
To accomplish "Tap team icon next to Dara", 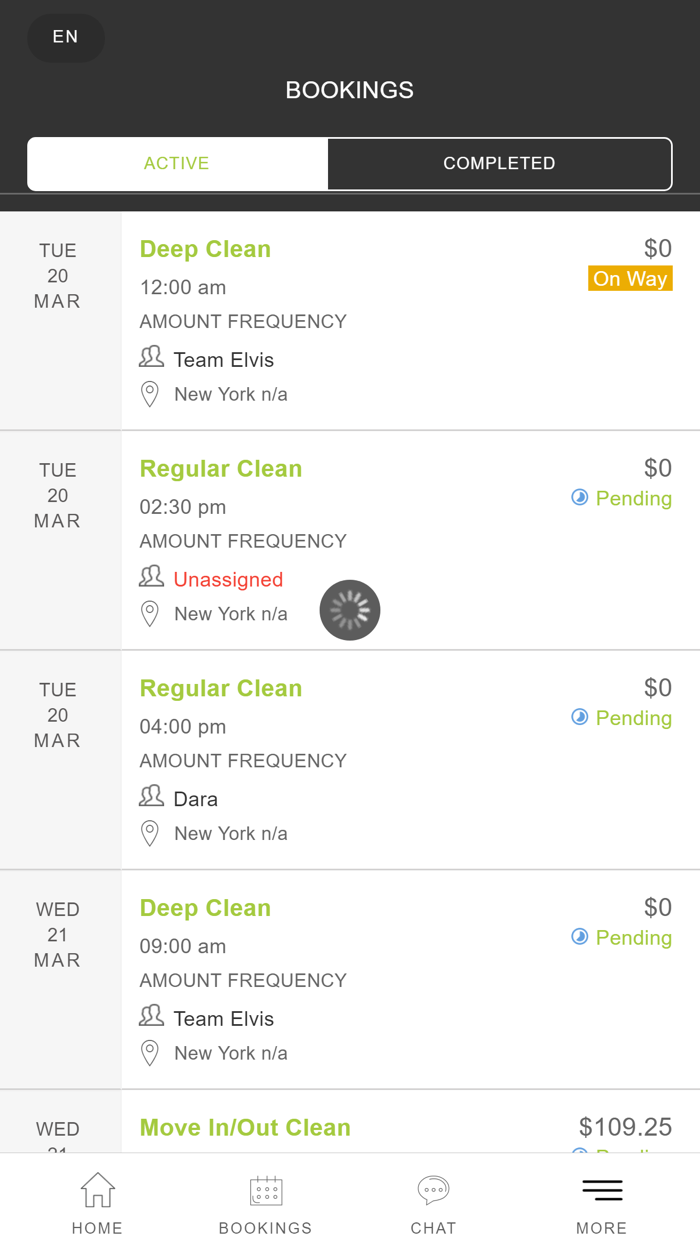I will click(151, 796).
